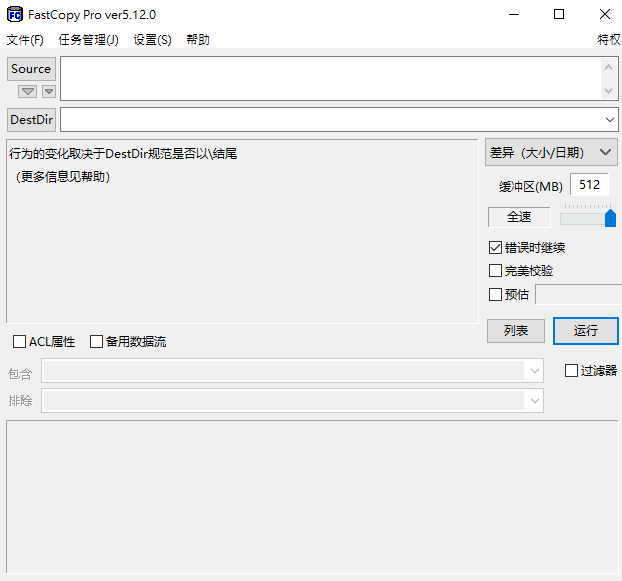Click the log output area at bottom

tap(312, 497)
